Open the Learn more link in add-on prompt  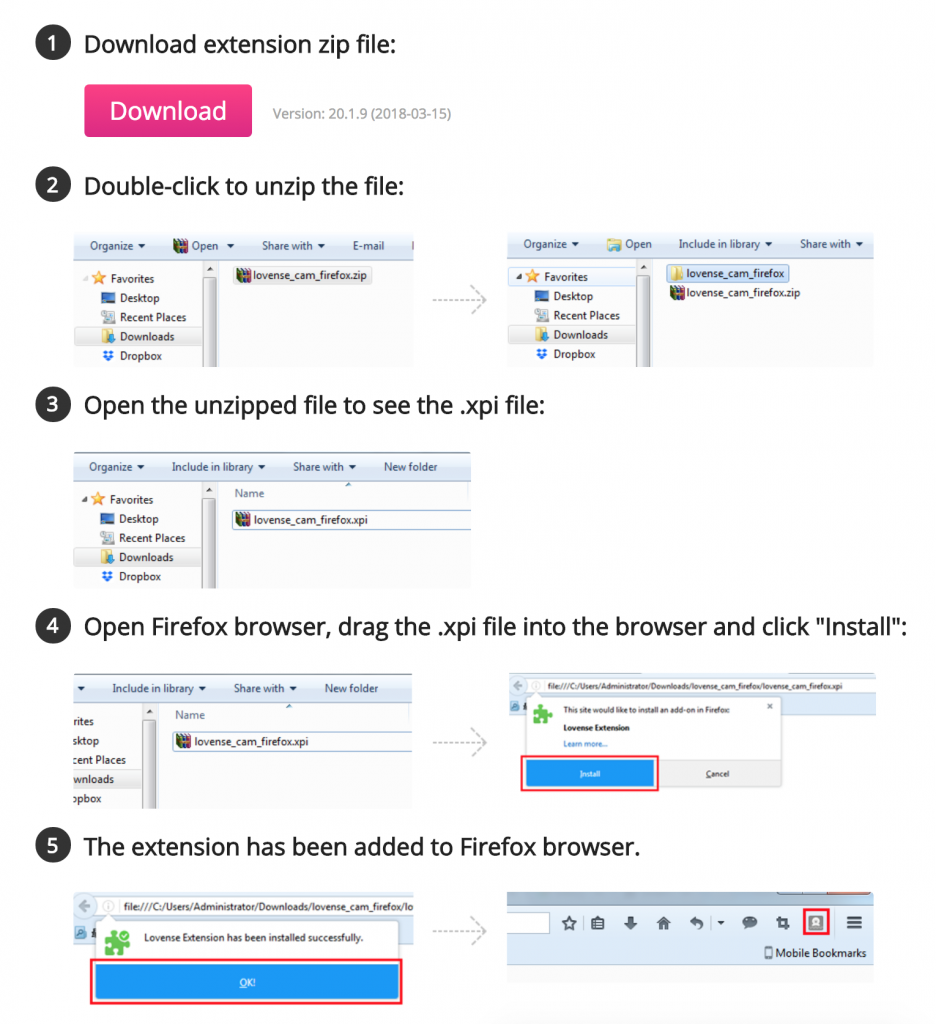[585, 744]
